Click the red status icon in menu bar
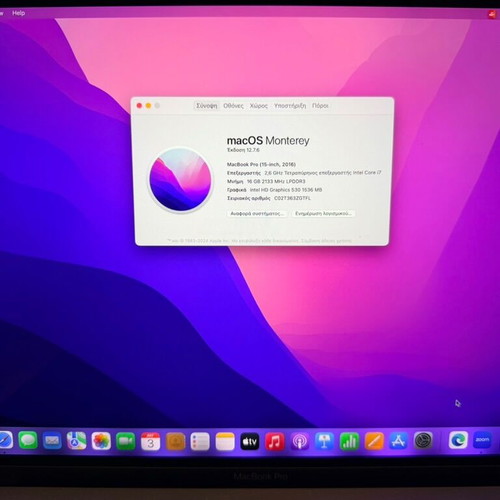The image size is (500, 500). pos(492,14)
